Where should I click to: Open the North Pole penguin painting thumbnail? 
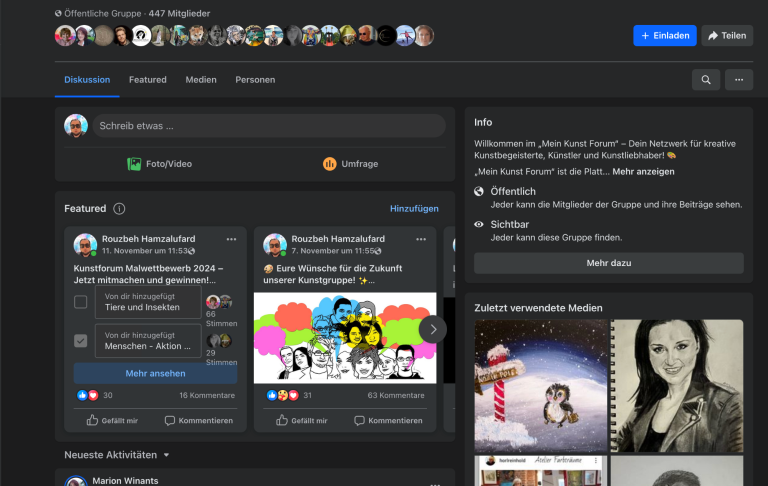coord(541,386)
